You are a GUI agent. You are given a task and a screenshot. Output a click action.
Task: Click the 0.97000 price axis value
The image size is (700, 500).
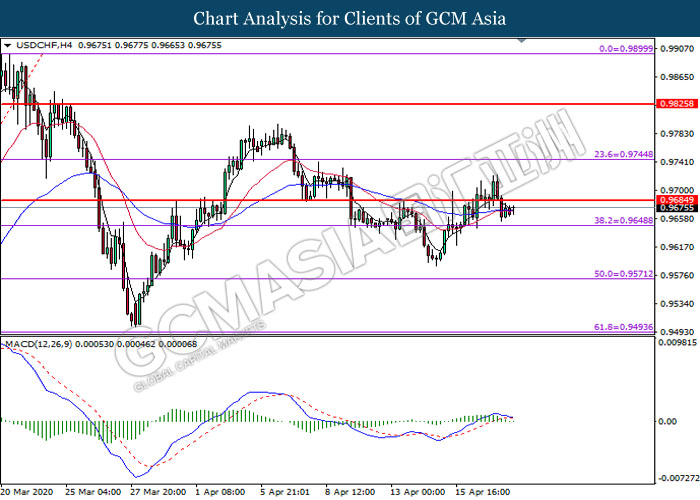point(677,190)
